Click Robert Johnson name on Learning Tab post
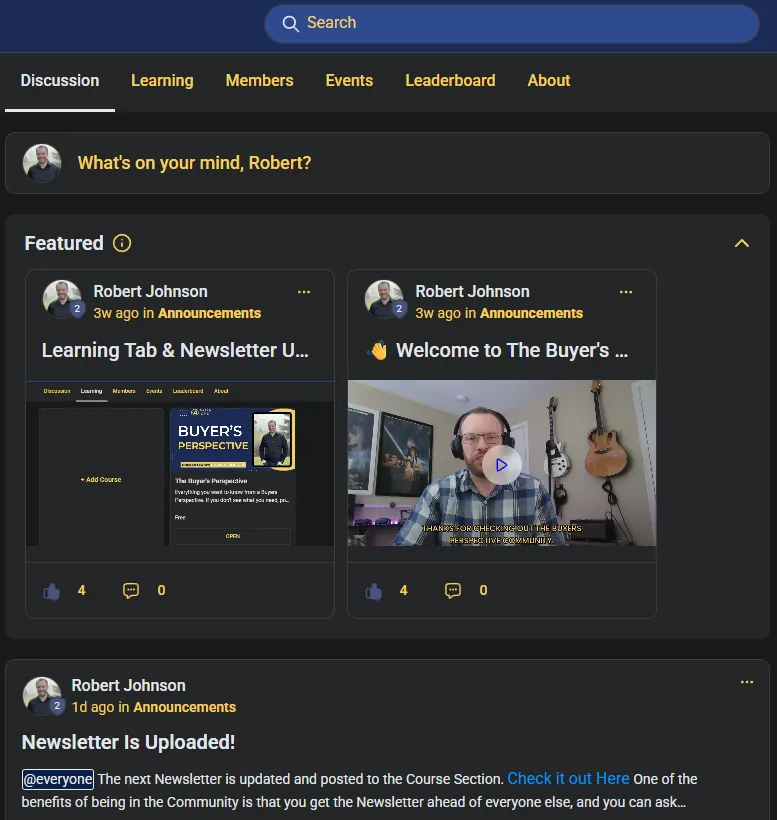The height and width of the screenshot is (820, 777). coord(151,291)
